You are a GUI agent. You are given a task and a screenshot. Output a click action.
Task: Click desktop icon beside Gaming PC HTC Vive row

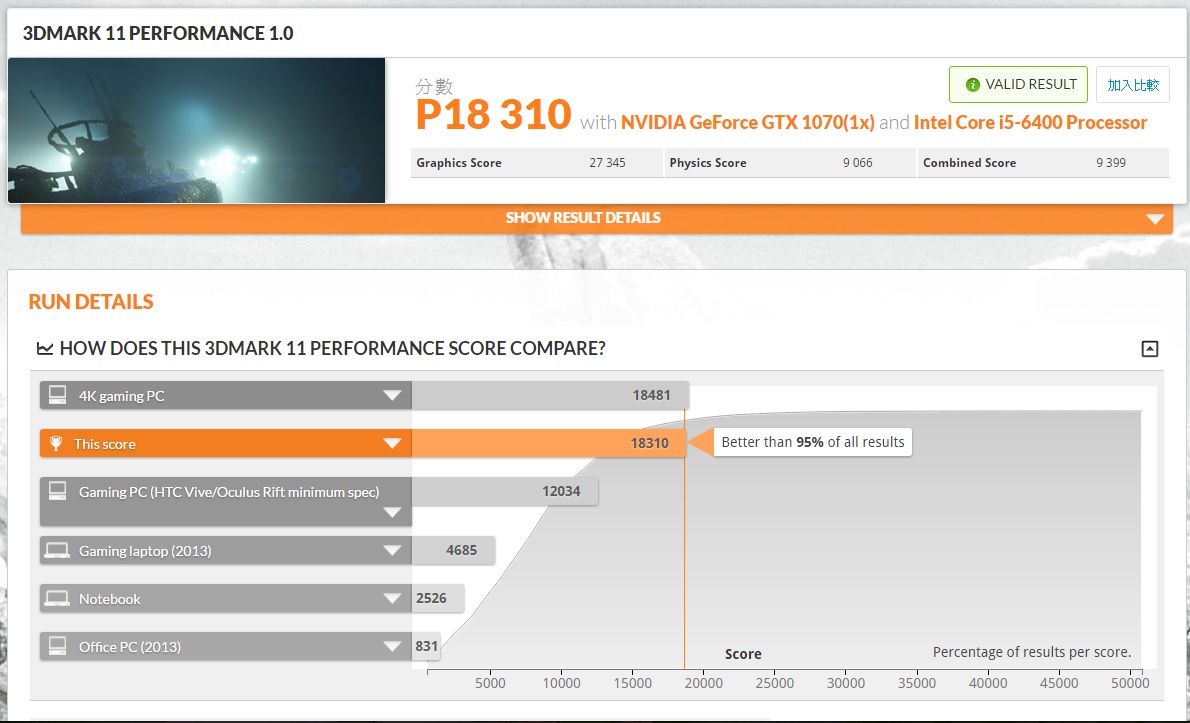pyautogui.click(x=57, y=491)
